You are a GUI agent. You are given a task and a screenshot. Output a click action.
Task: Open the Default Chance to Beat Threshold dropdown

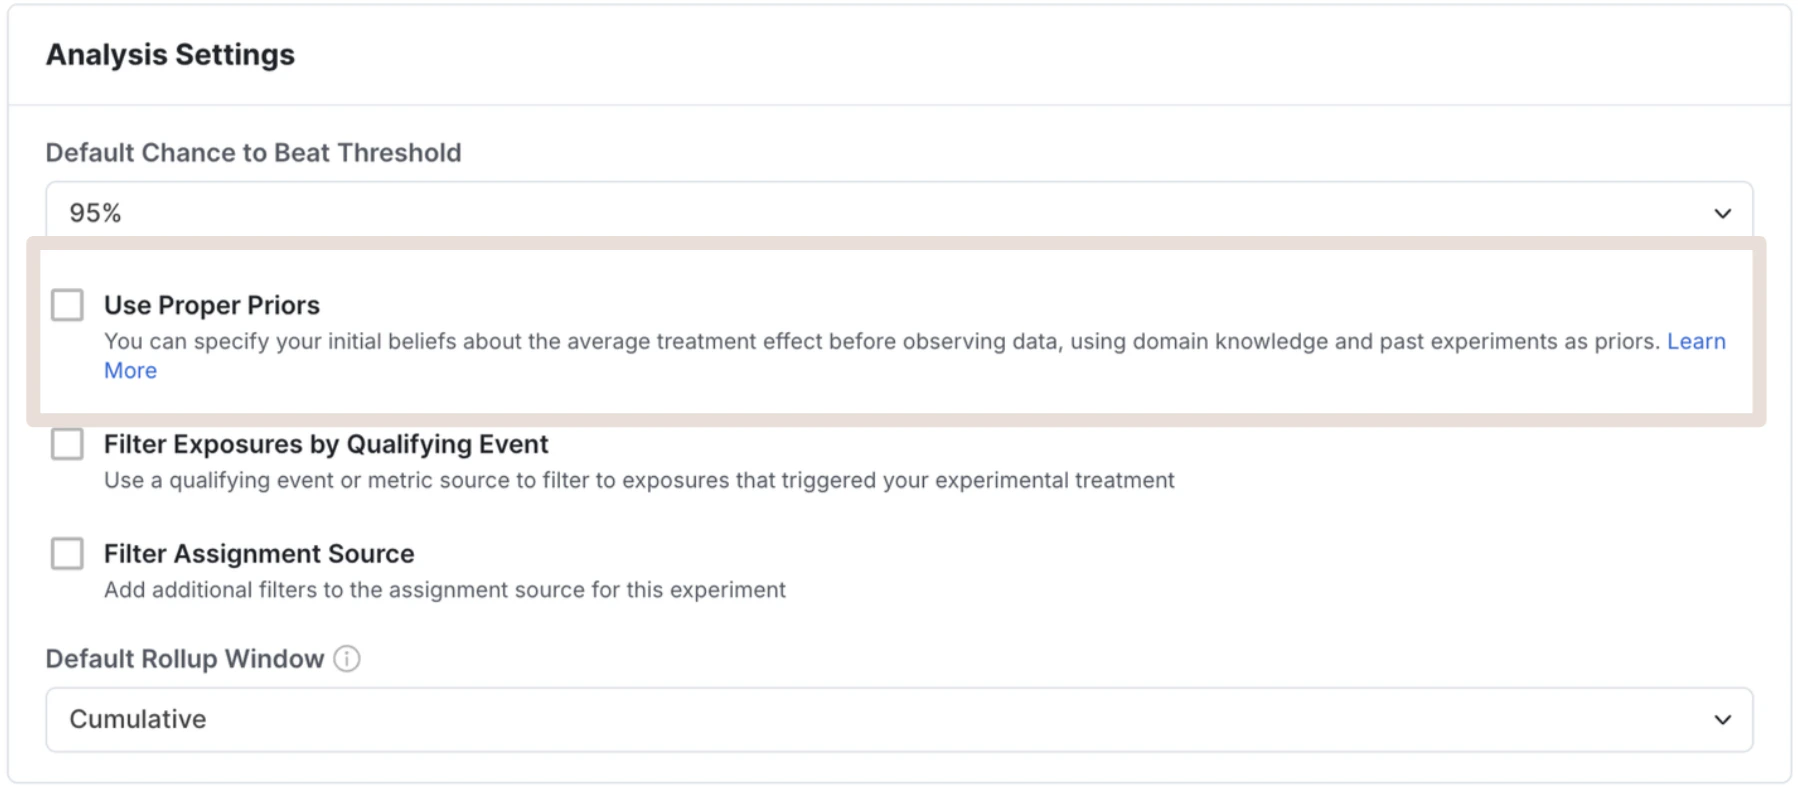tap(898, 212)
